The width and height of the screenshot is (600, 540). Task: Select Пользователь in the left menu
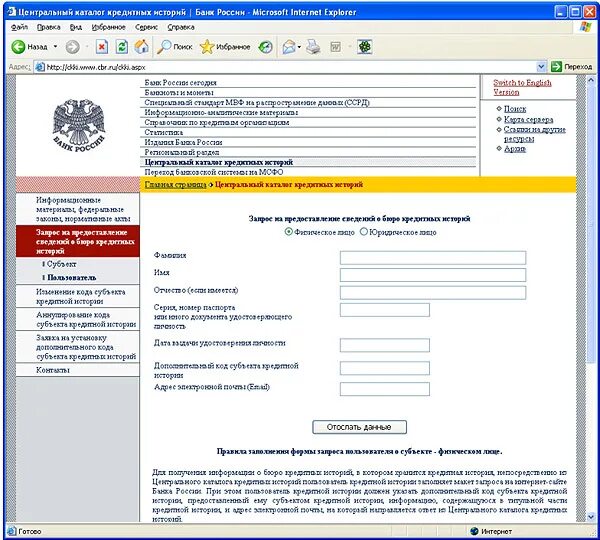(x=72, y=277)
